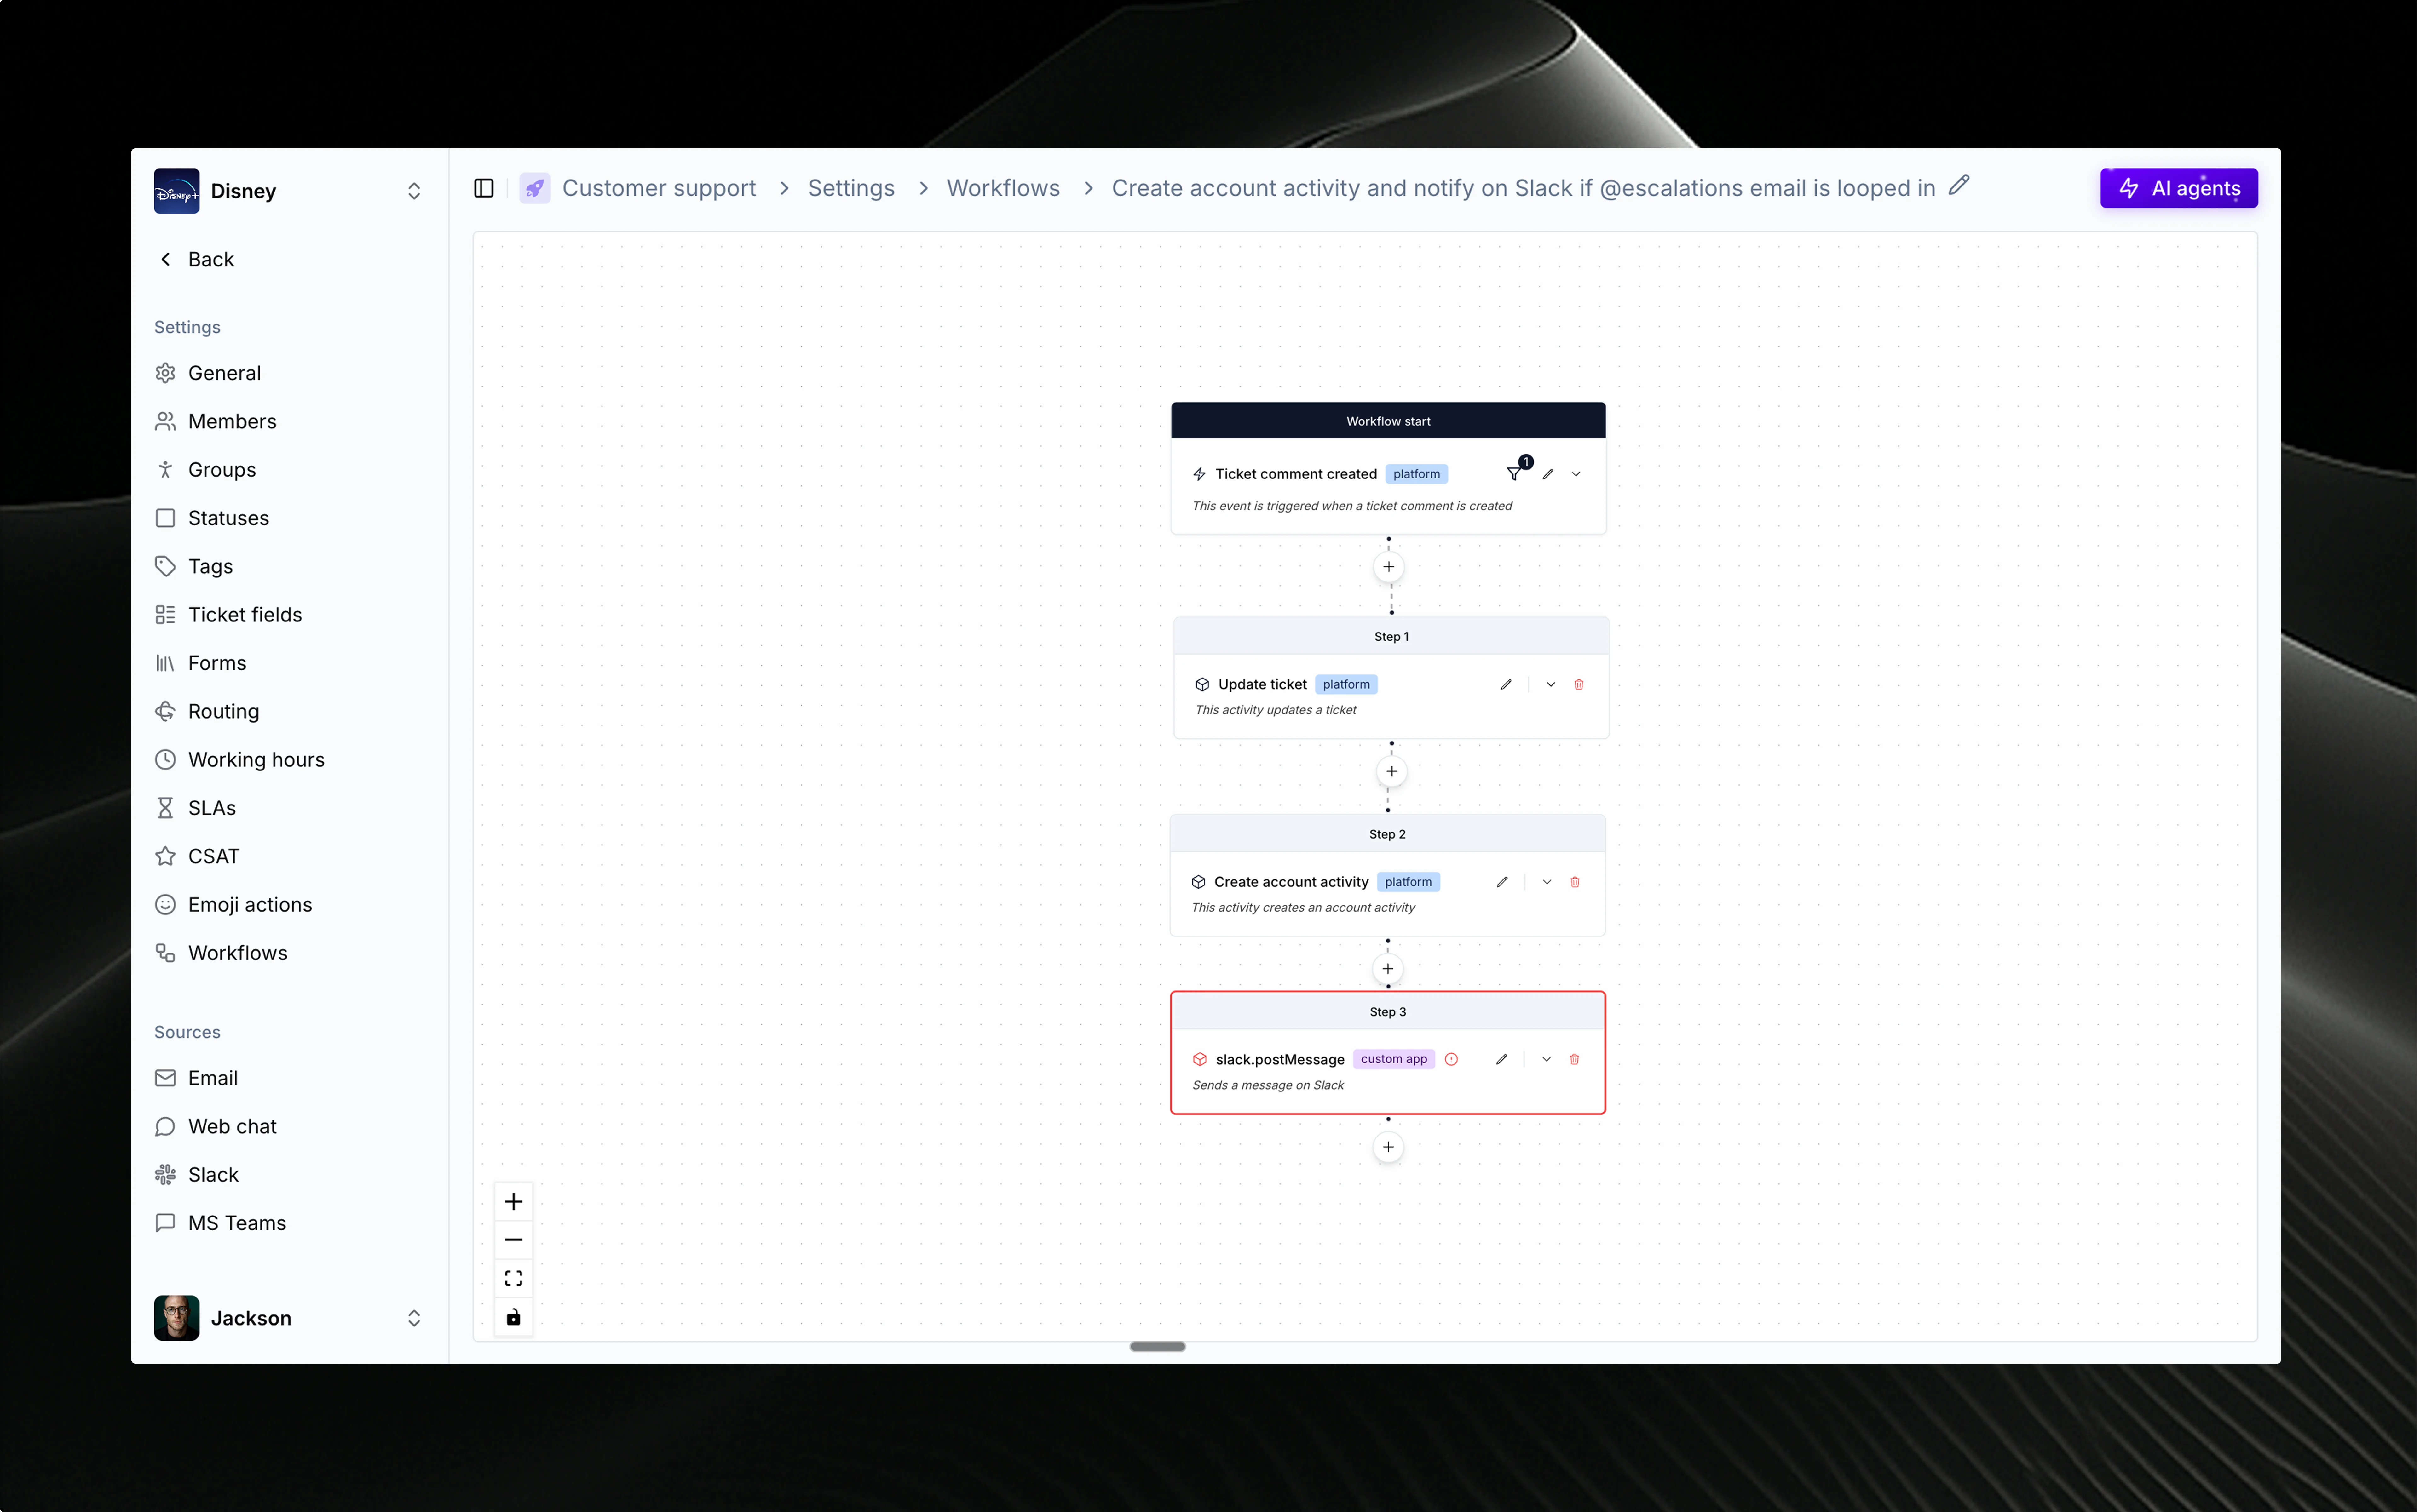
Task: Delete the Create account activity step
Action: click(1575, 882)
